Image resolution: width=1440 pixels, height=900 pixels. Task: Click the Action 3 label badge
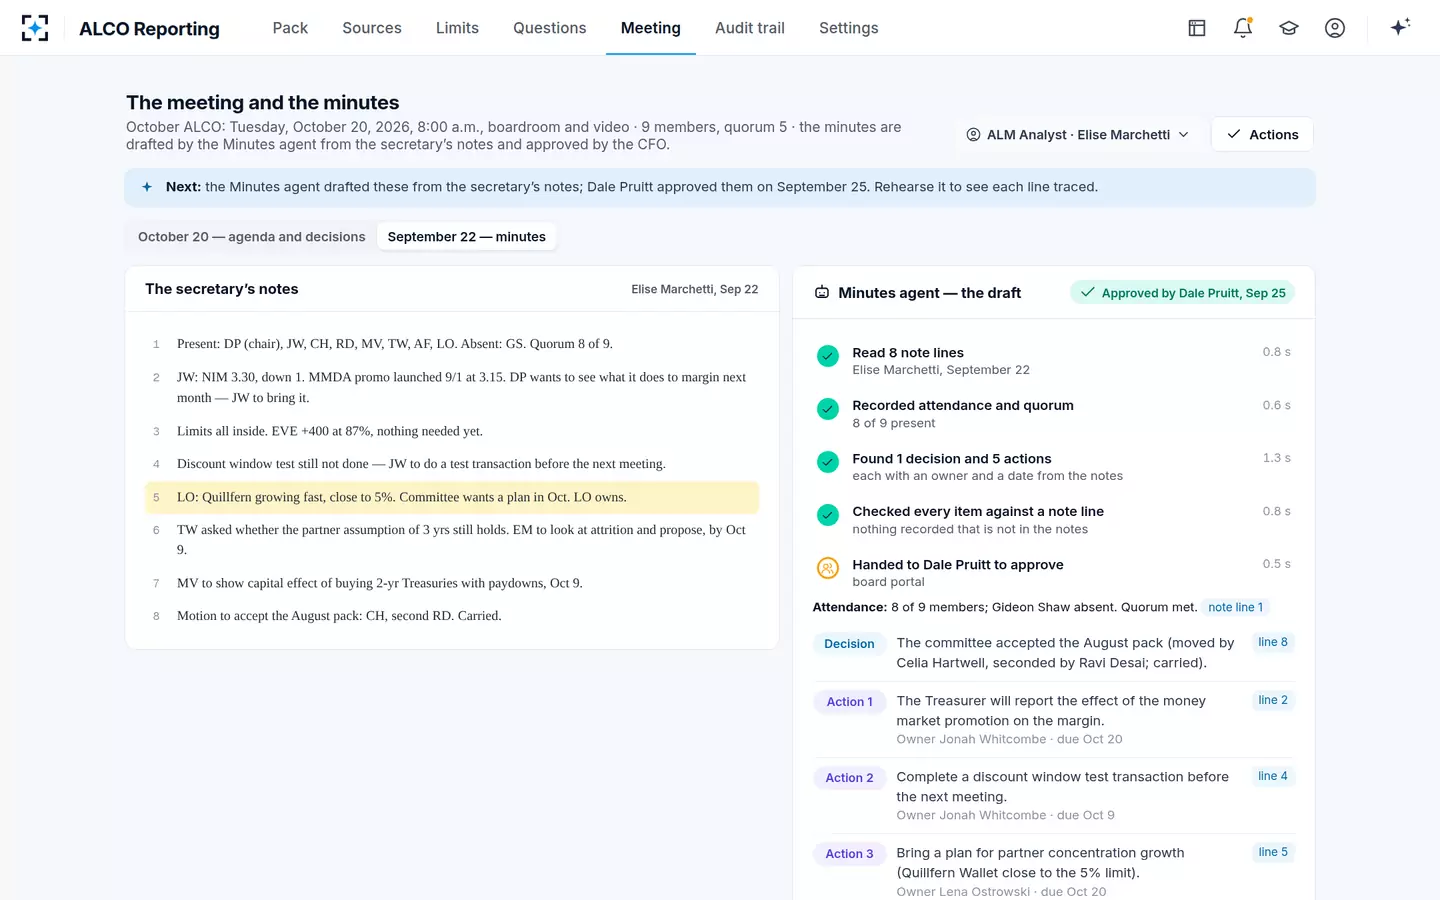point(849,854)
